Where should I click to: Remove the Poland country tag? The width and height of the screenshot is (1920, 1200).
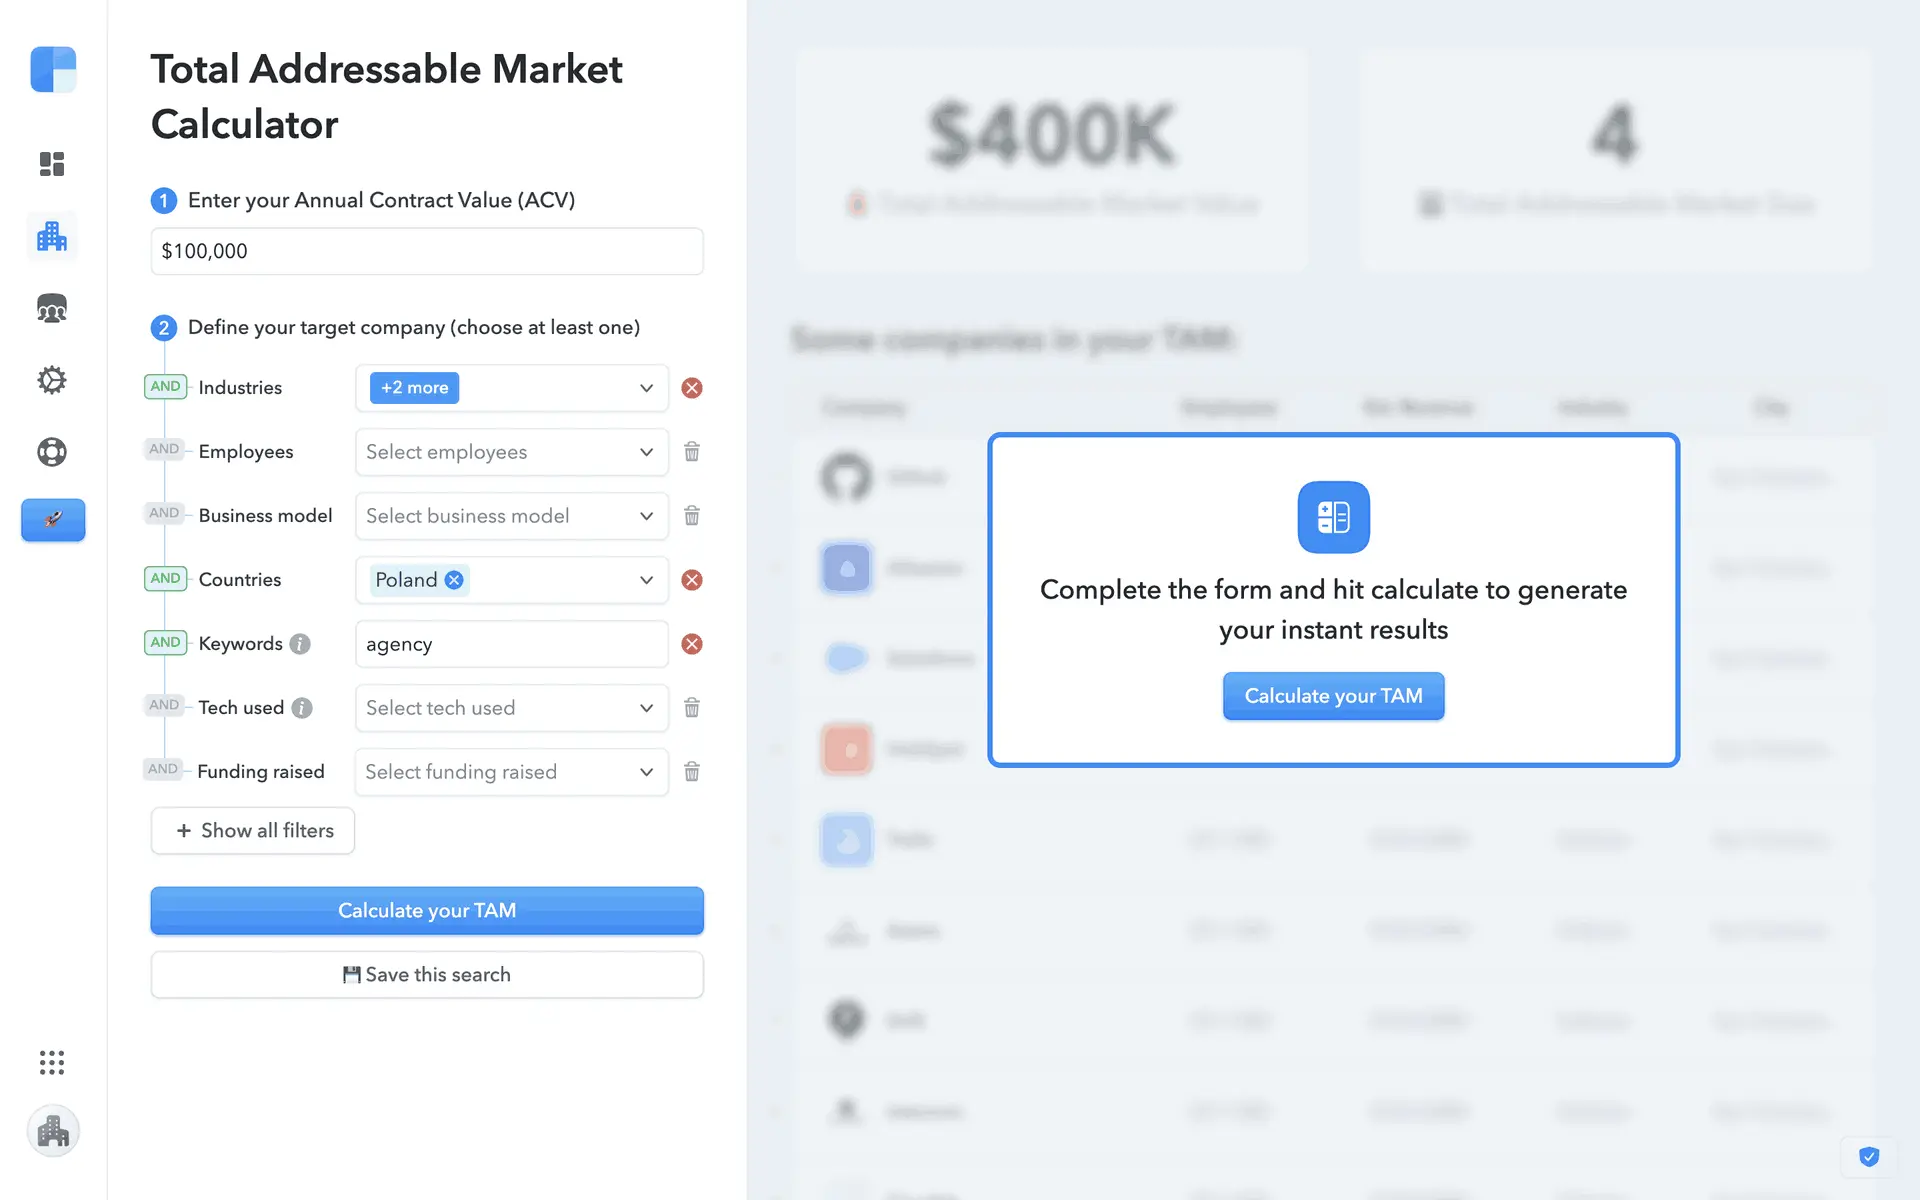[x=454, y=580]
